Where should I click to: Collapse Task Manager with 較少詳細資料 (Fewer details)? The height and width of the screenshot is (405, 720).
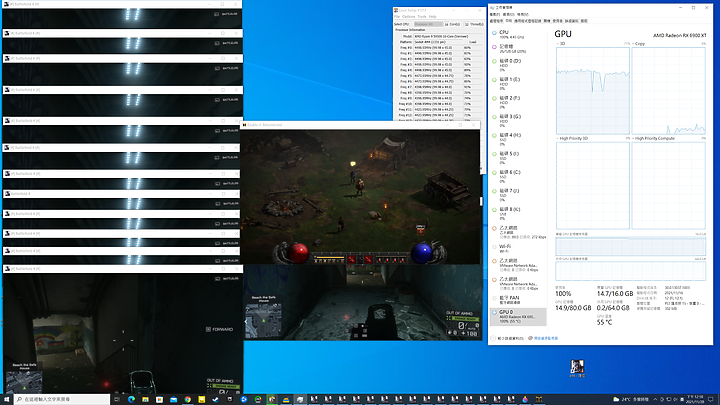pyautogui.click(x=507, y=338)
